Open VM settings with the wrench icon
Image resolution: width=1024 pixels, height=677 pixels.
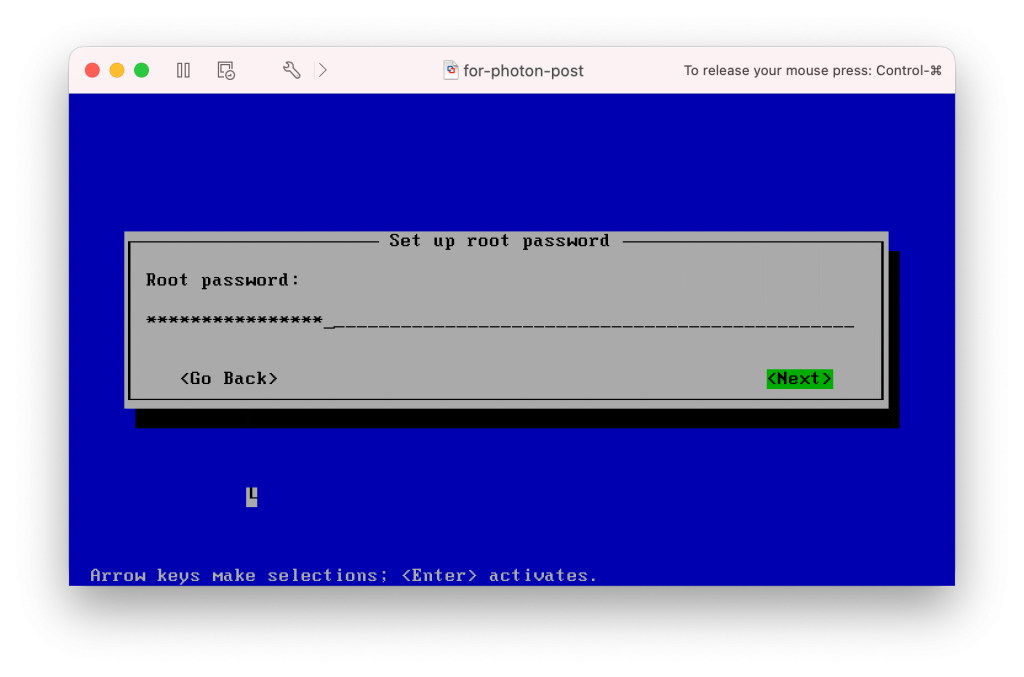pyautogui.click(x=291, y=70)
